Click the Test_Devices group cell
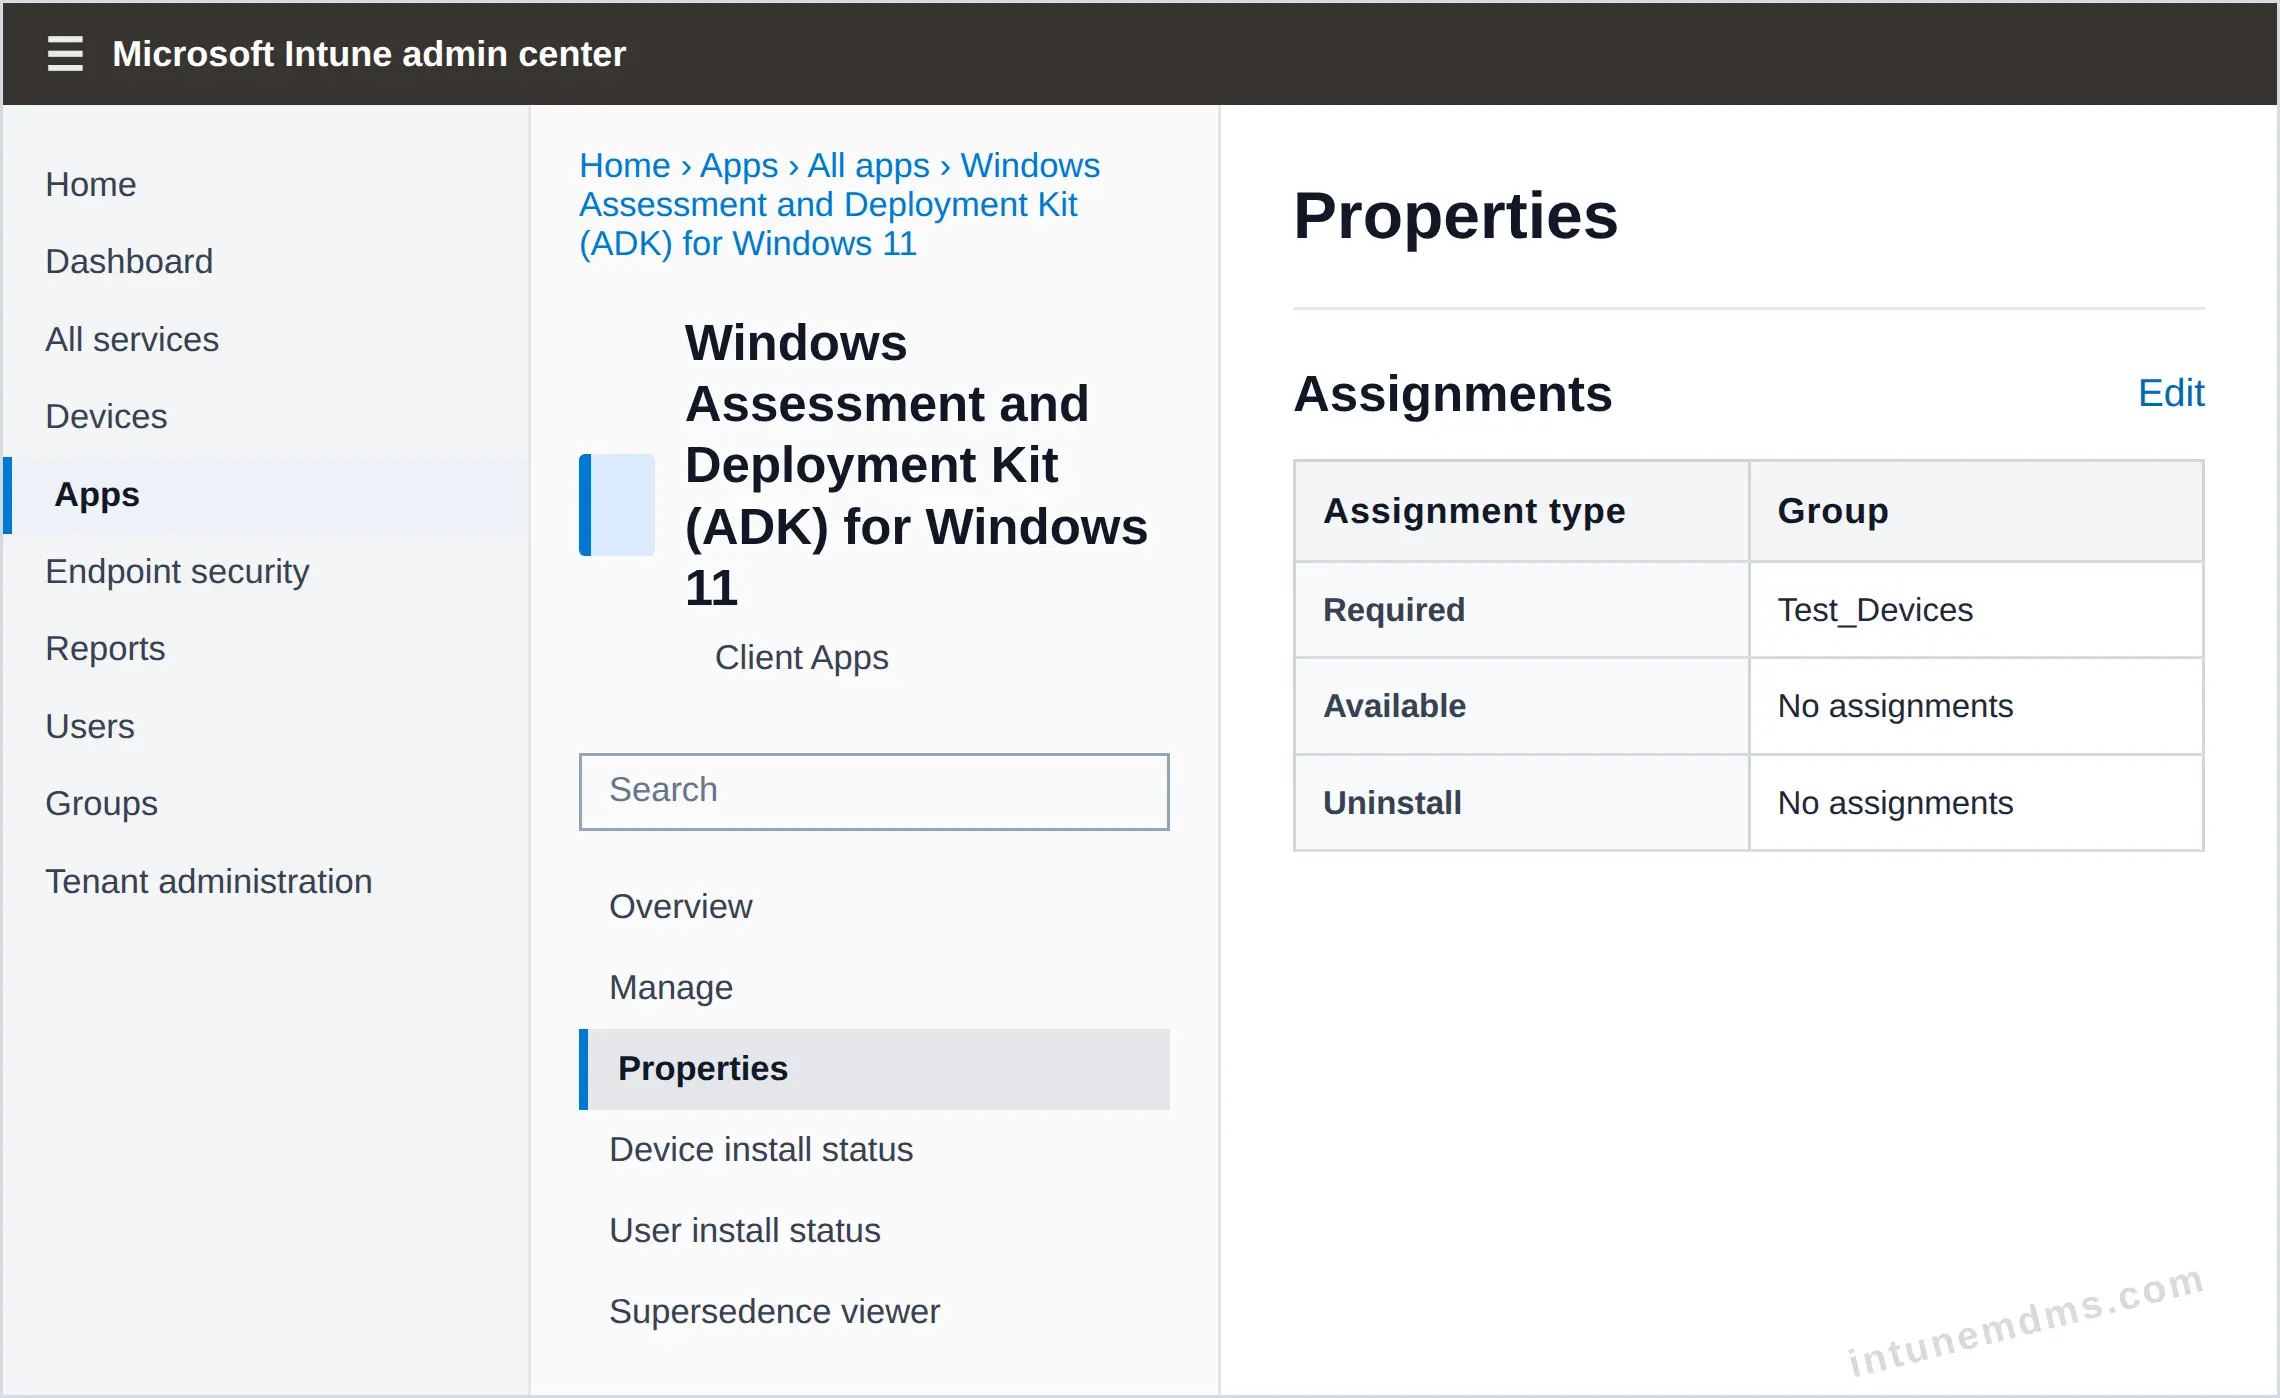The image size is (2280, 1398). pos(1976,610)
